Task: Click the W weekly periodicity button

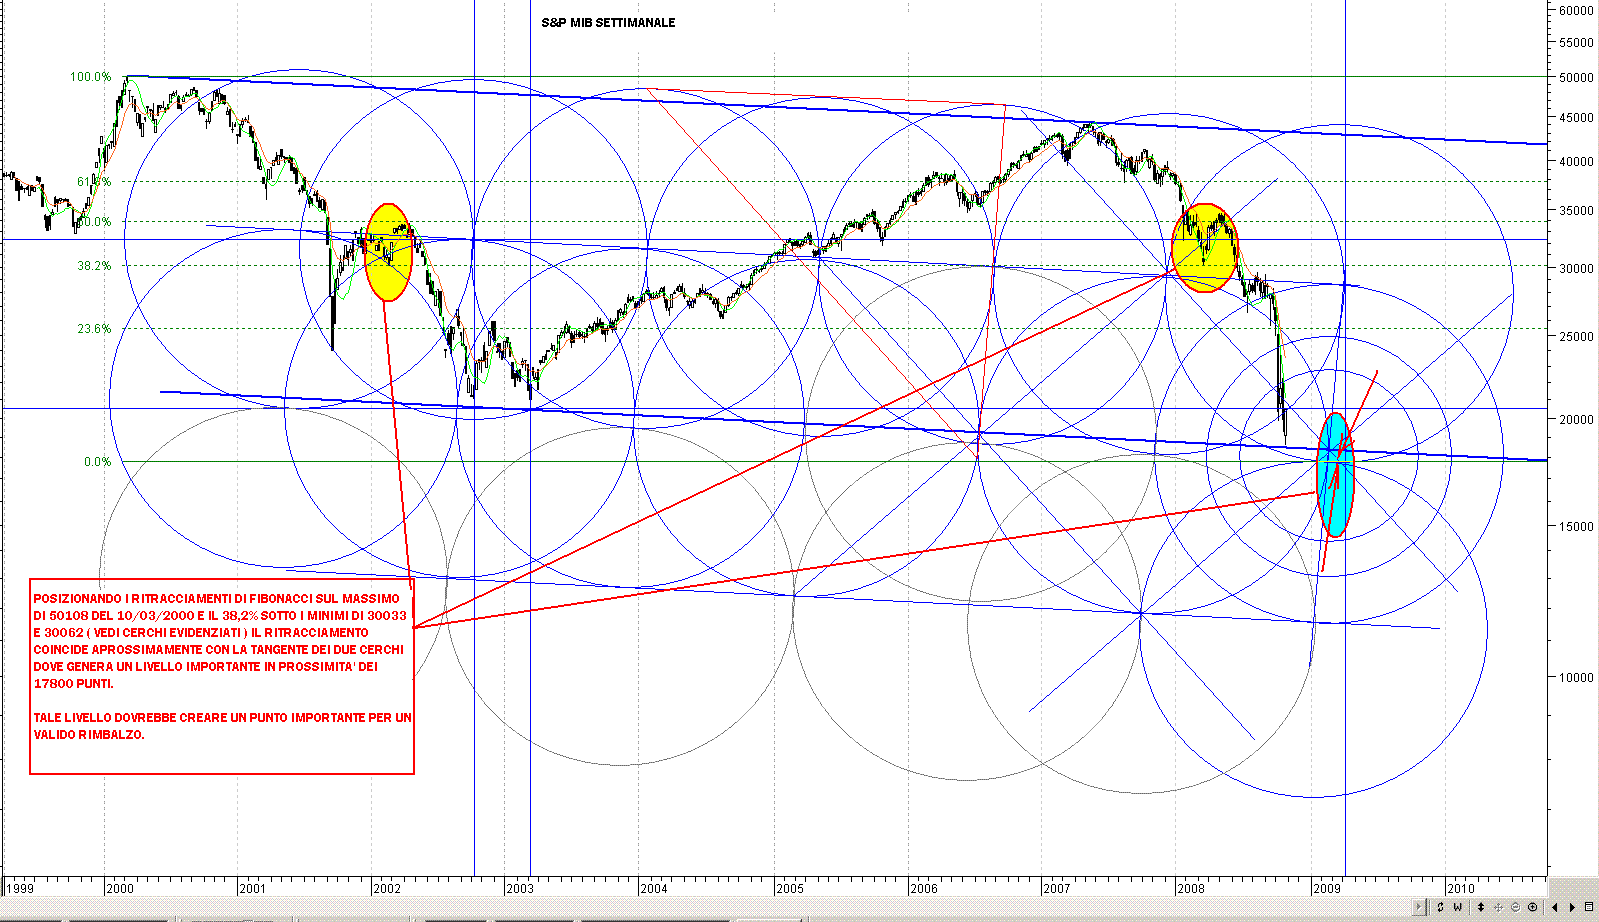Action: pyautogui.click(x=1458, y=907)
